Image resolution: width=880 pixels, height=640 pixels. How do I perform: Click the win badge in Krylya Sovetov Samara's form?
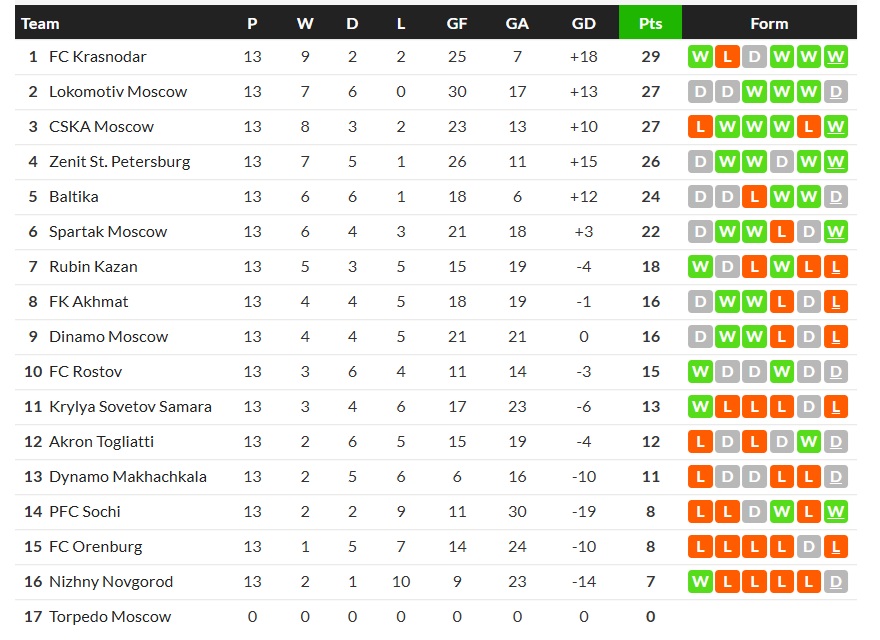700,407
